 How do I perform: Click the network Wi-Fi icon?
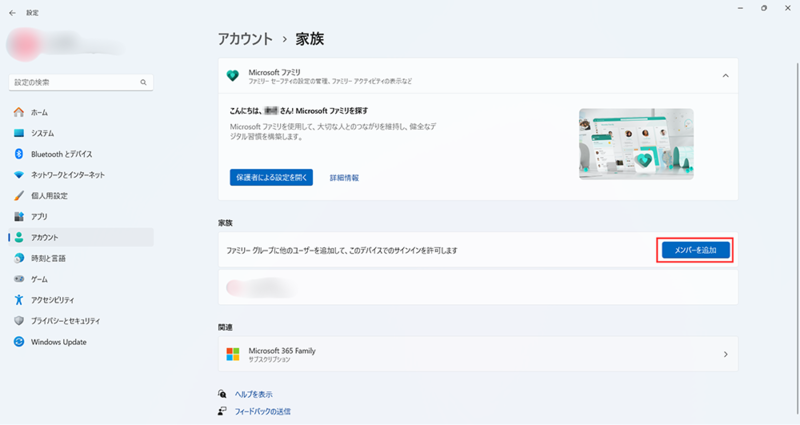click(19, 175)
